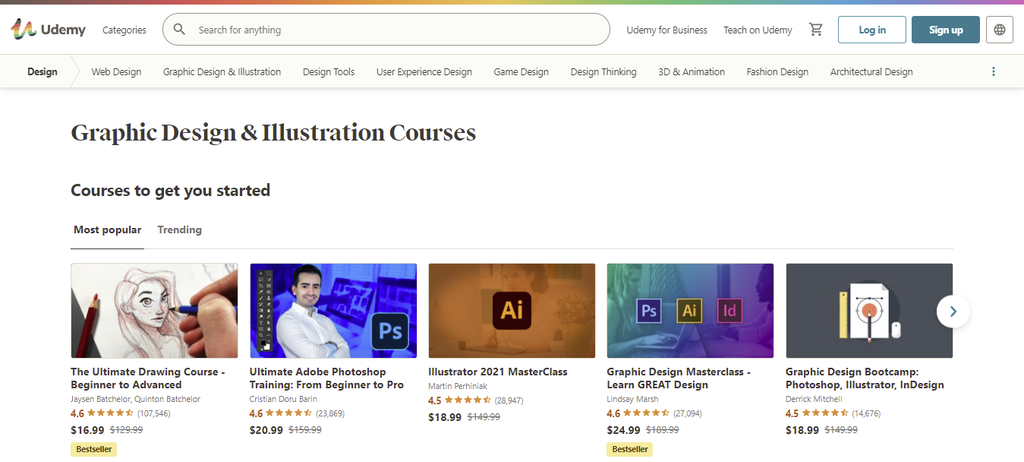Click title Graphic Design Bootcamp

click(x=865, y=378)
